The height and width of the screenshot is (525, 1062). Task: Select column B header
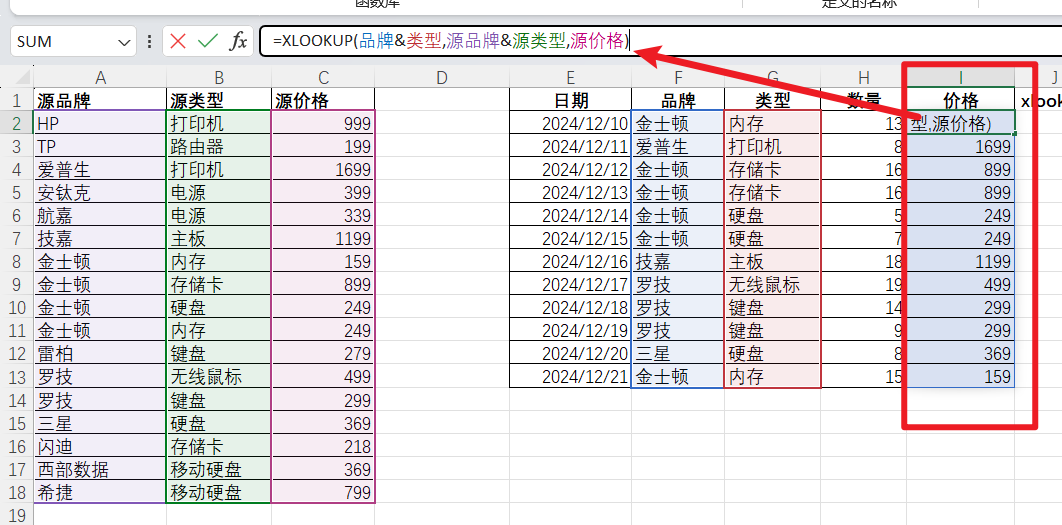[219, 78]
